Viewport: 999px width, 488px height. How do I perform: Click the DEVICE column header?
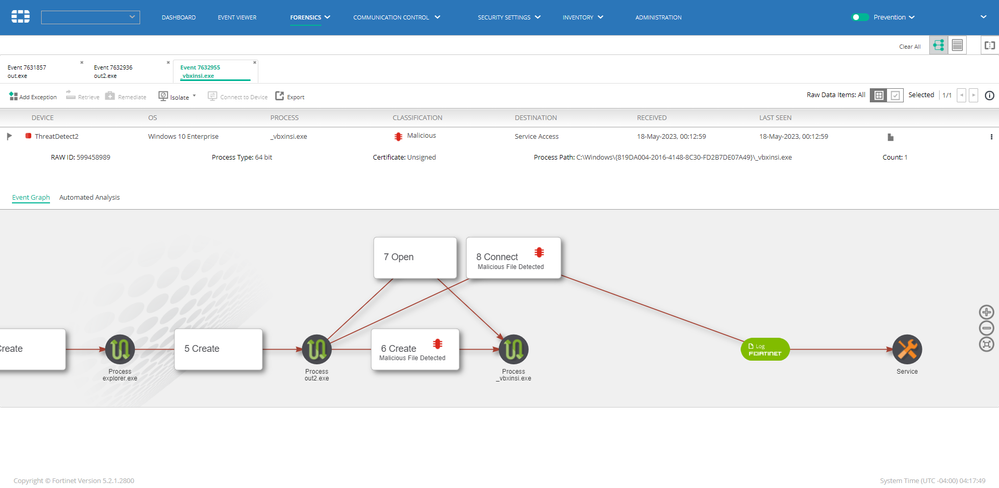click(x=43, y=118)
